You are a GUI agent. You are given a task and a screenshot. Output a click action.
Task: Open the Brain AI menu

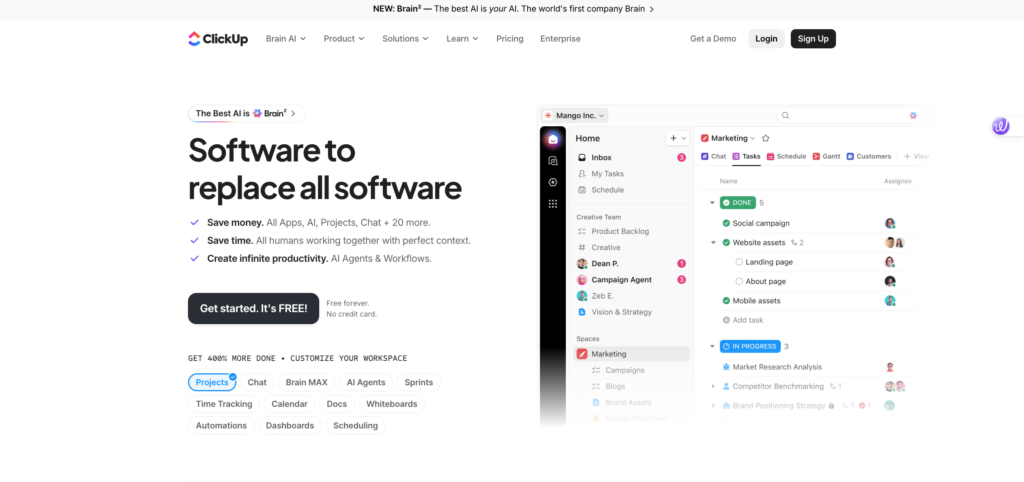point(286,39)
